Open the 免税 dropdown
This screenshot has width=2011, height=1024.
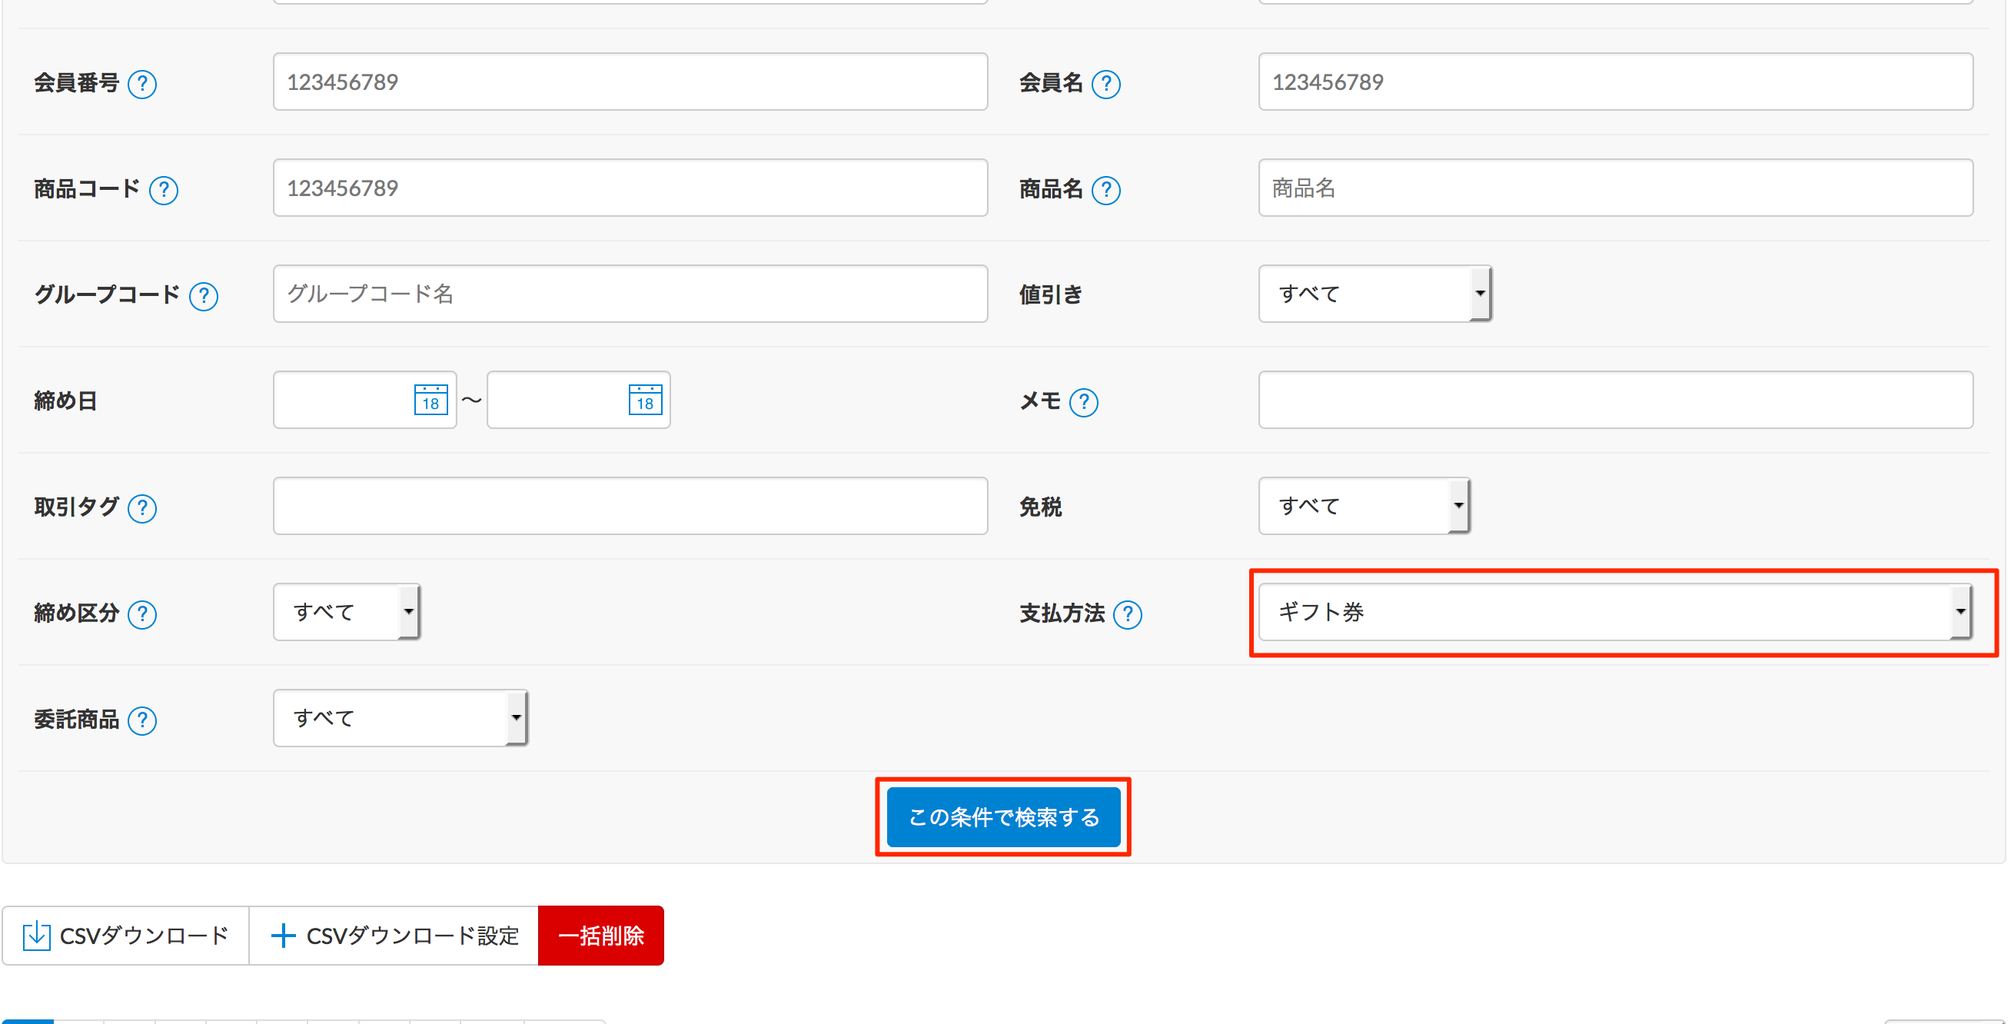(x=1364, y=506)
